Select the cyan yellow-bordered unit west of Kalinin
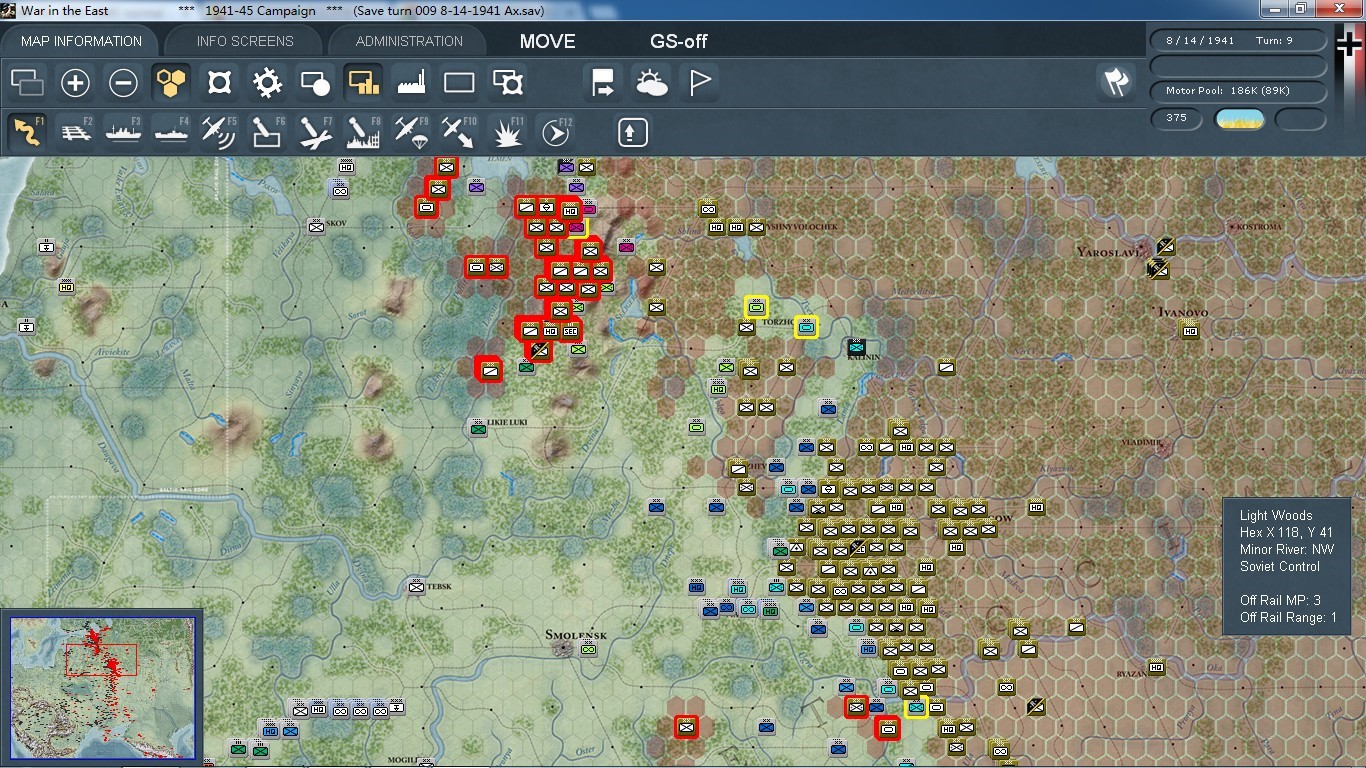This screenshot has width=1366, height=768. (x=806, y=326)
